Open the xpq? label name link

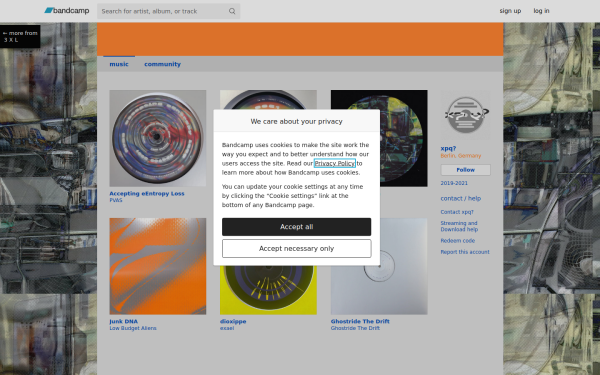[x=448, y=148]
